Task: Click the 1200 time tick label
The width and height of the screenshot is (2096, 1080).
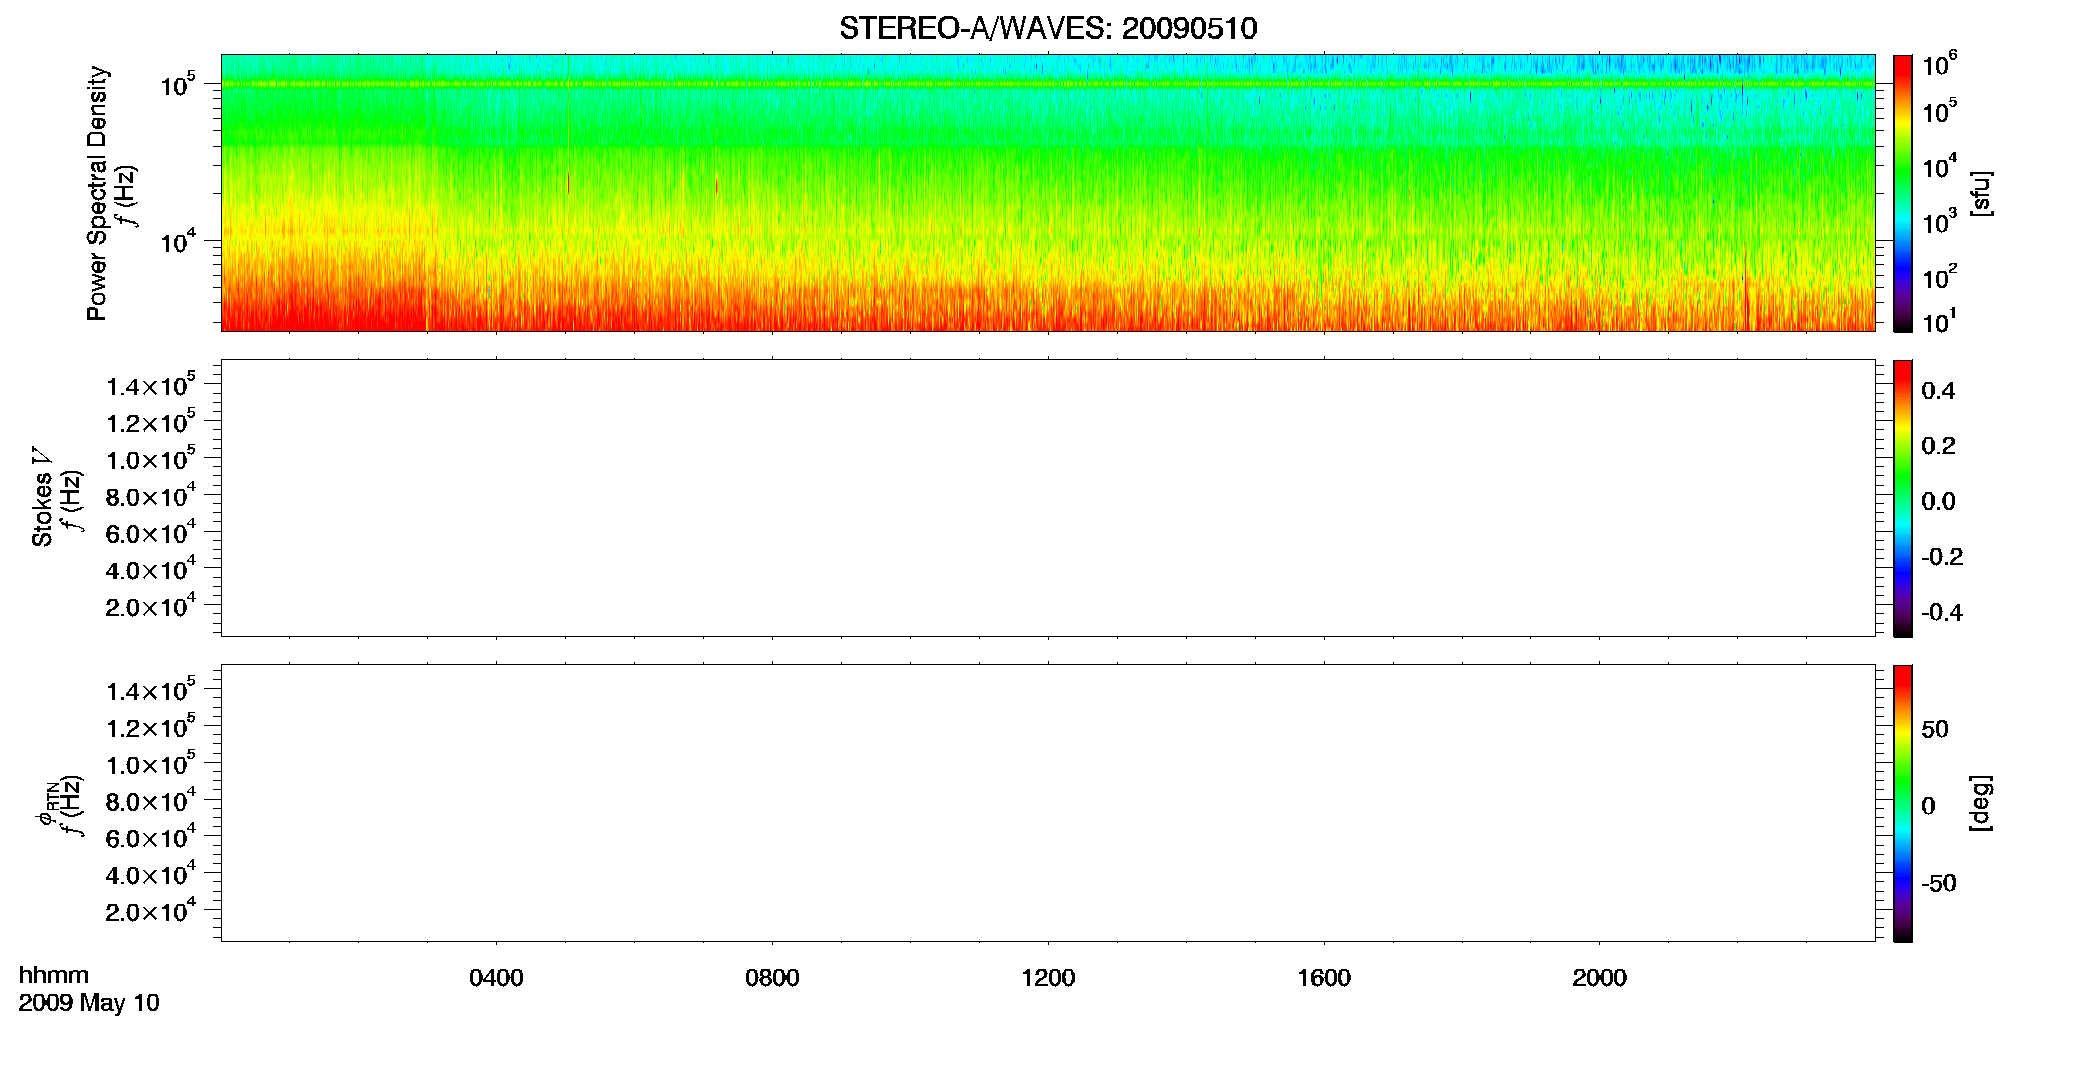Action: (1048, 977)
